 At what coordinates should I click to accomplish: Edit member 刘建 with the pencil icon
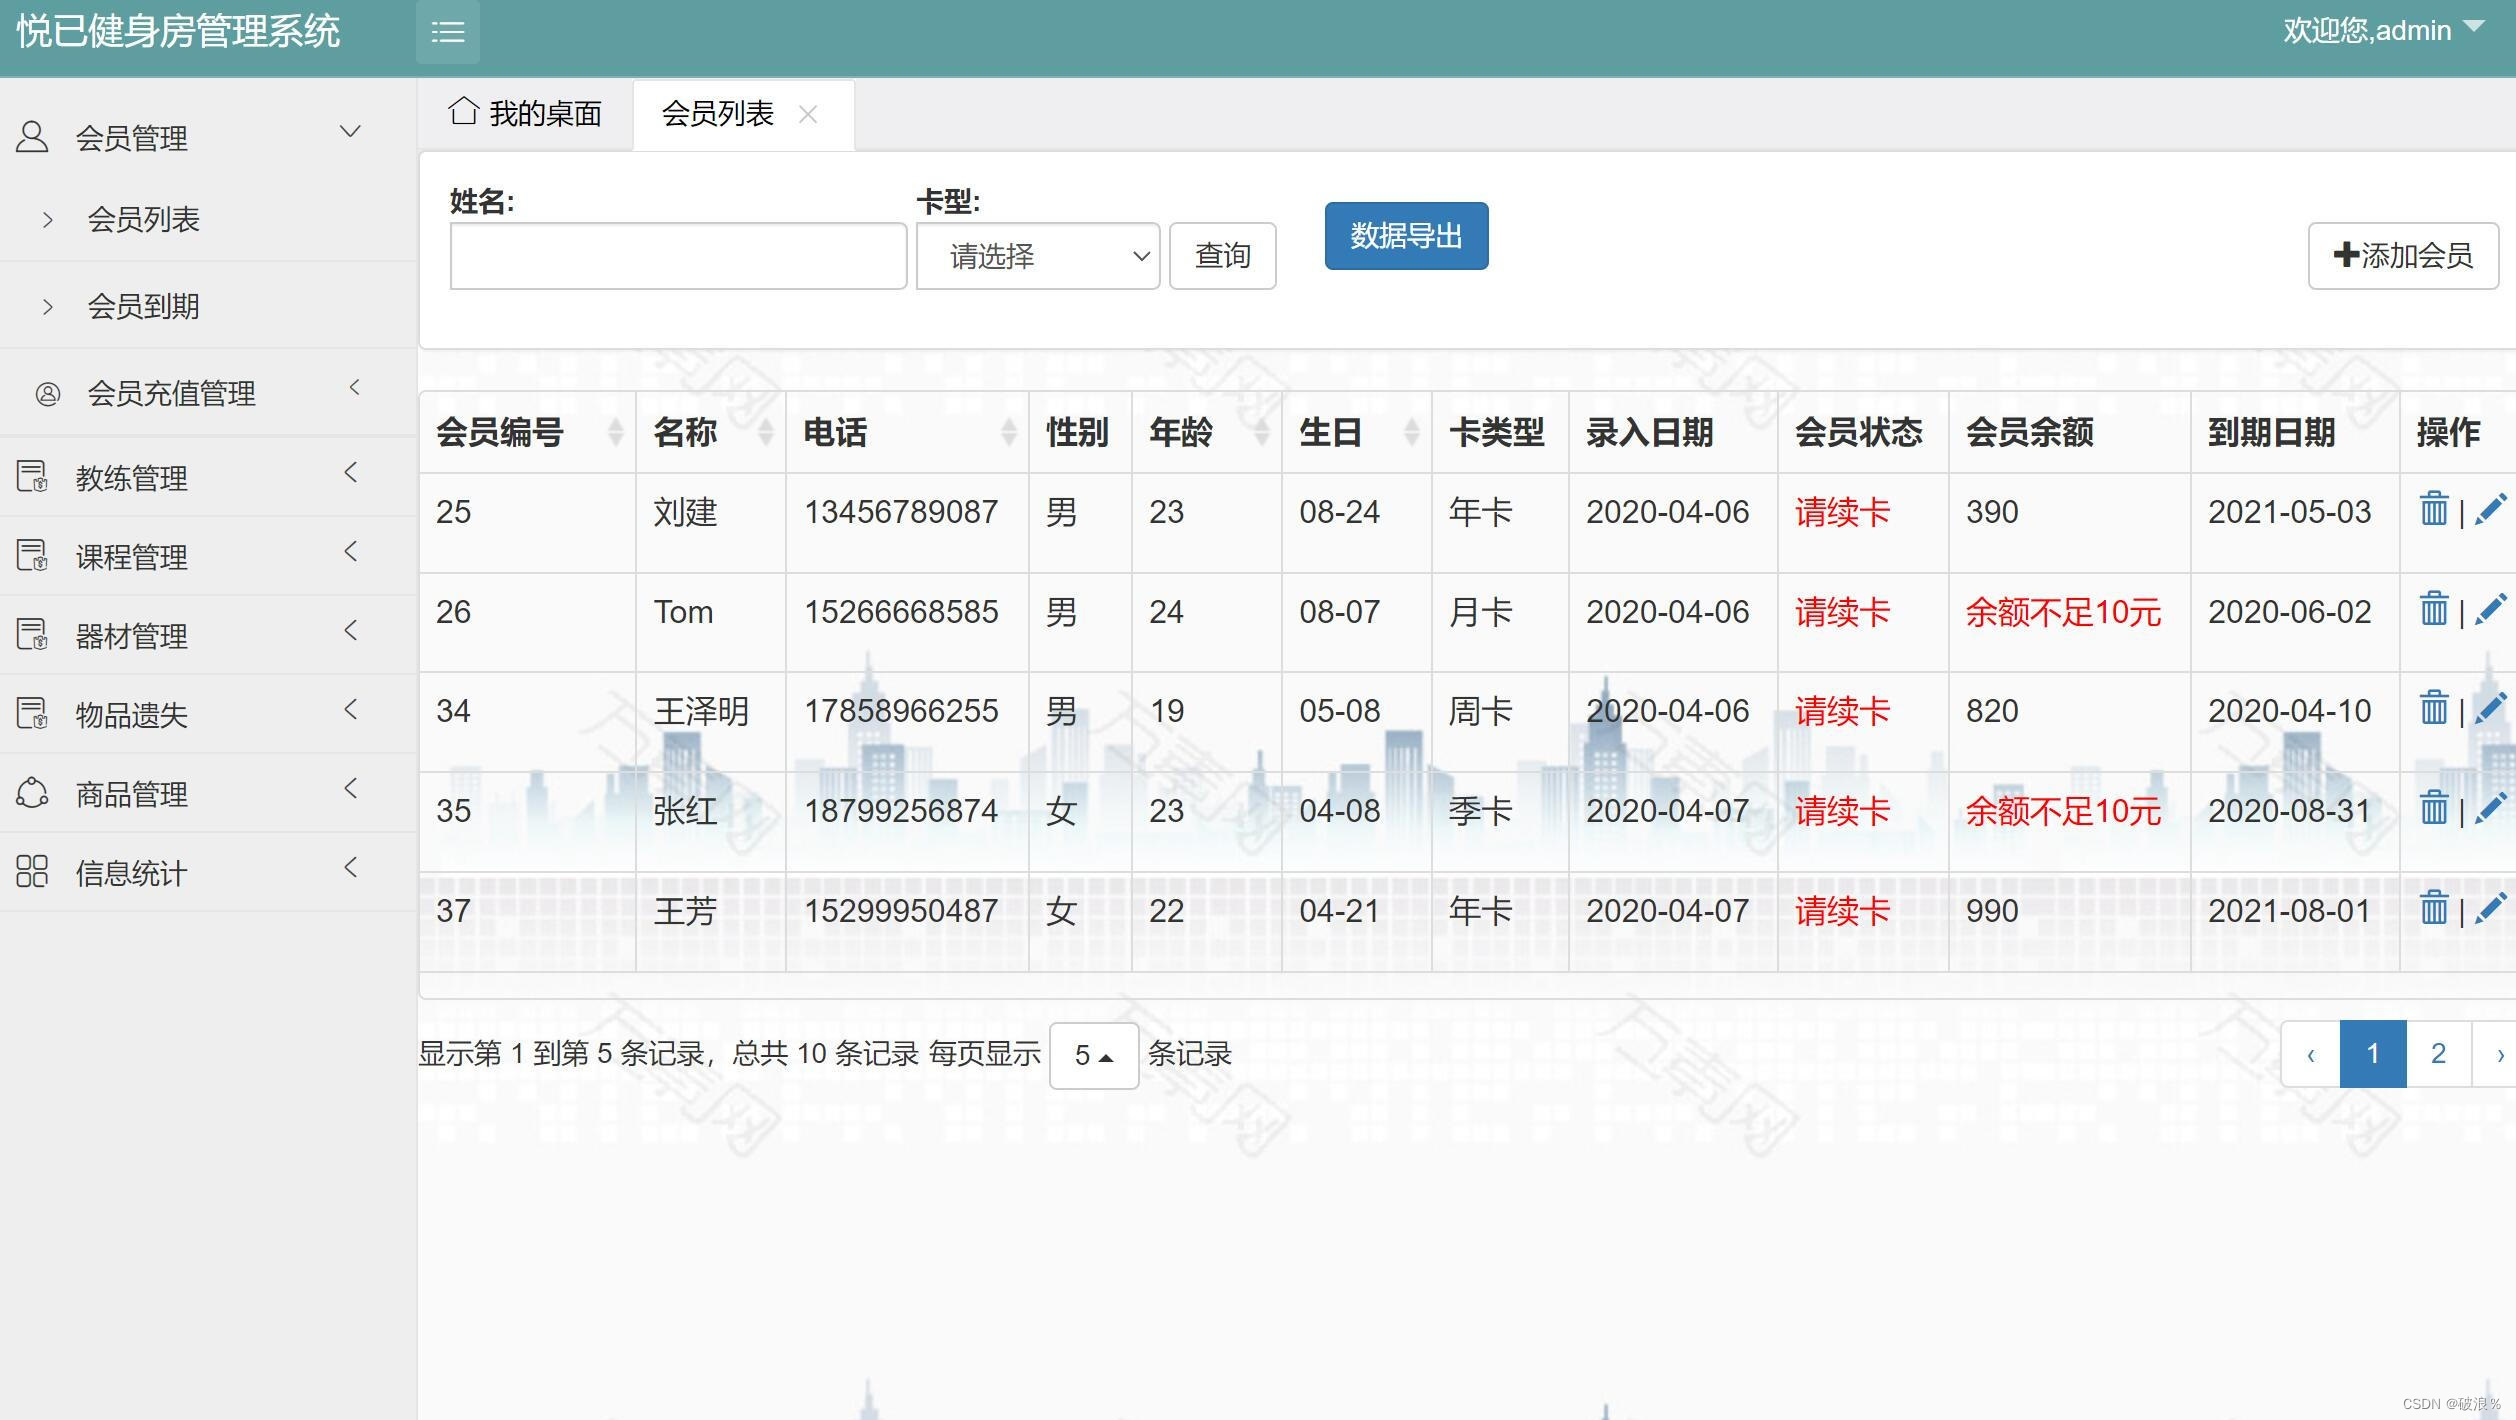point(2490,509)
